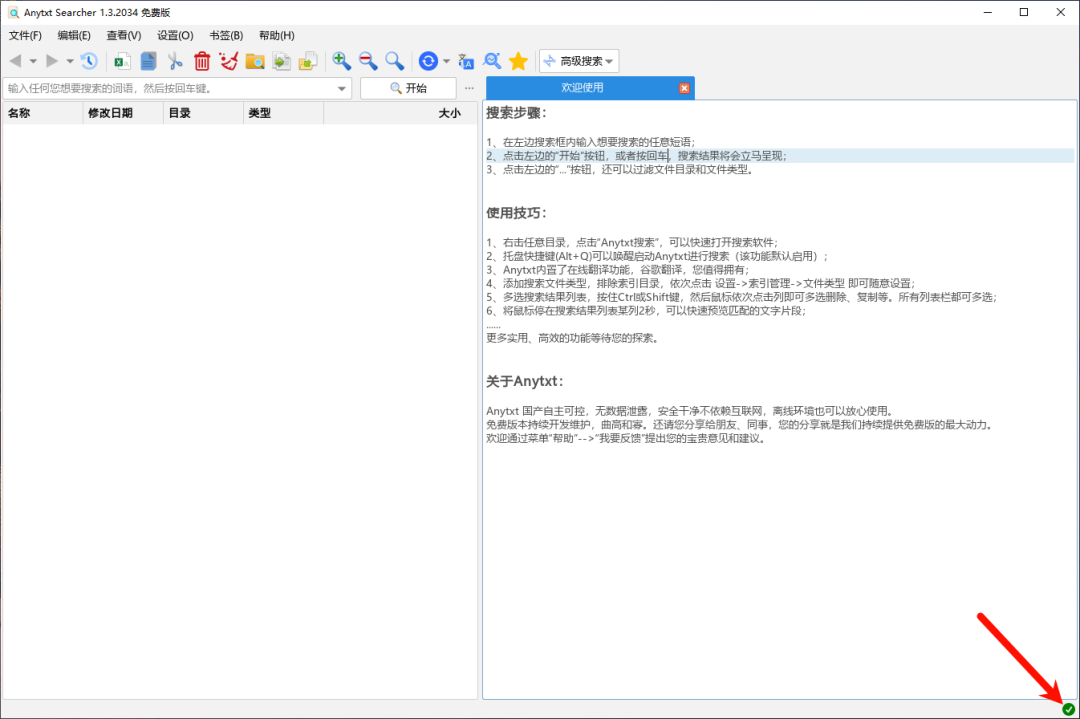Expand the forward history dropdown arrow
Viewport: 1080px width, 719px height.
[x=70, y=62]
